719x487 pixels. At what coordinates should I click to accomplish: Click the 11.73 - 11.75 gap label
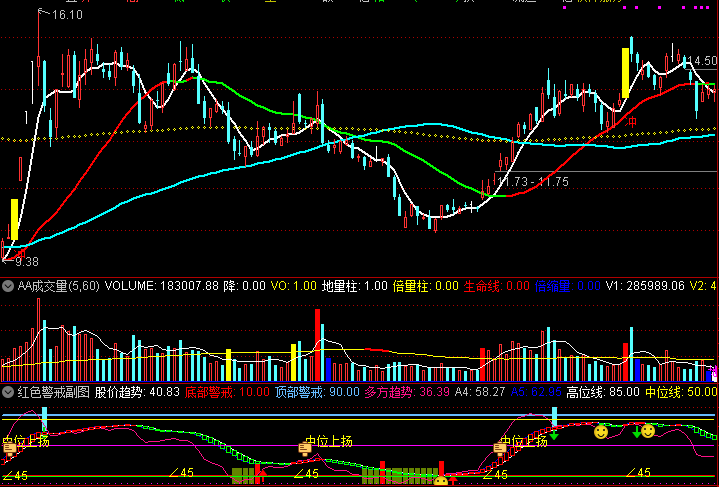point(533,182)
